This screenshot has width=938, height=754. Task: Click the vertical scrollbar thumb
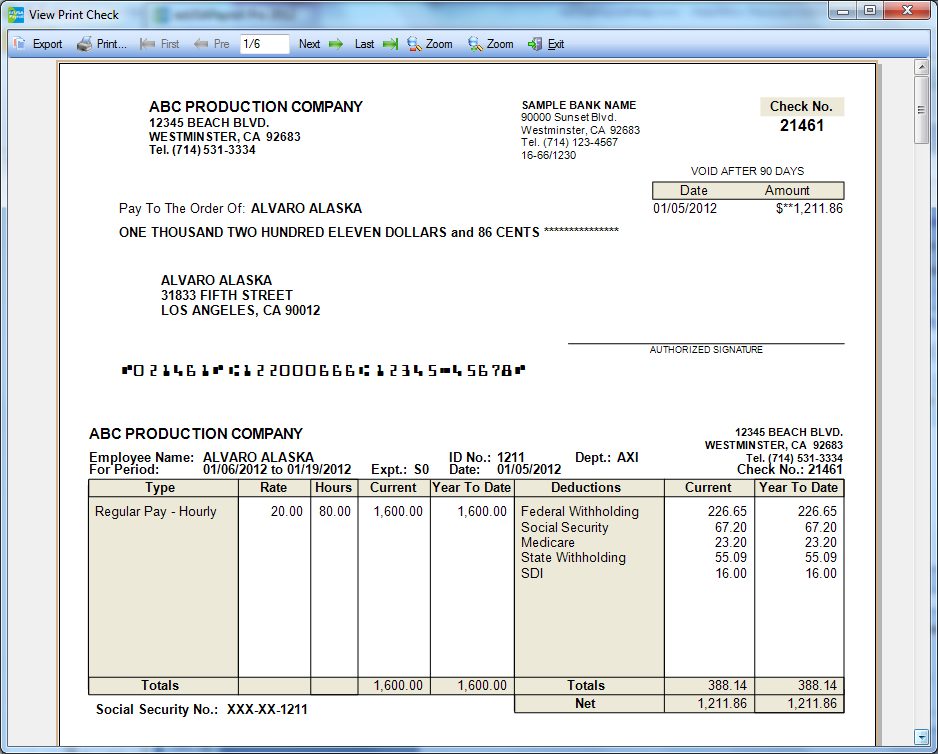click(x=922, y=111)
